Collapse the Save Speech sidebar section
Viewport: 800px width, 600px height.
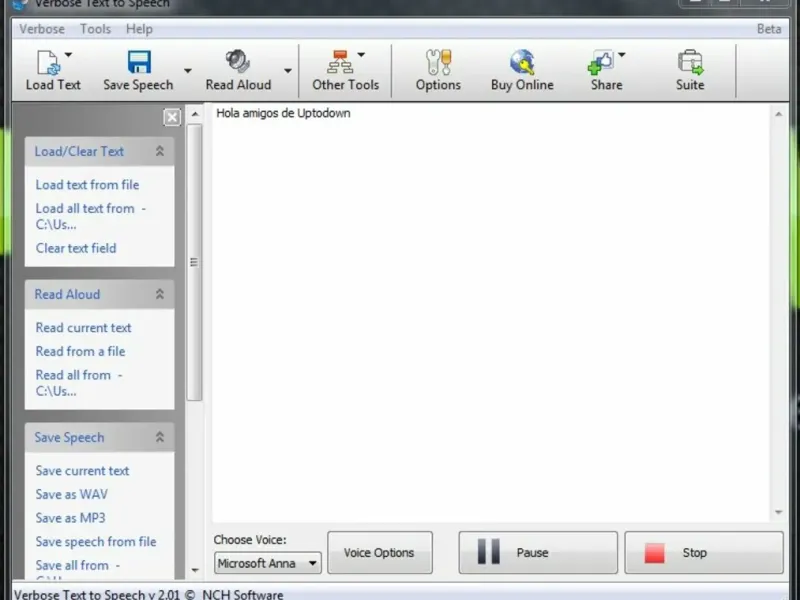[159, 438]
